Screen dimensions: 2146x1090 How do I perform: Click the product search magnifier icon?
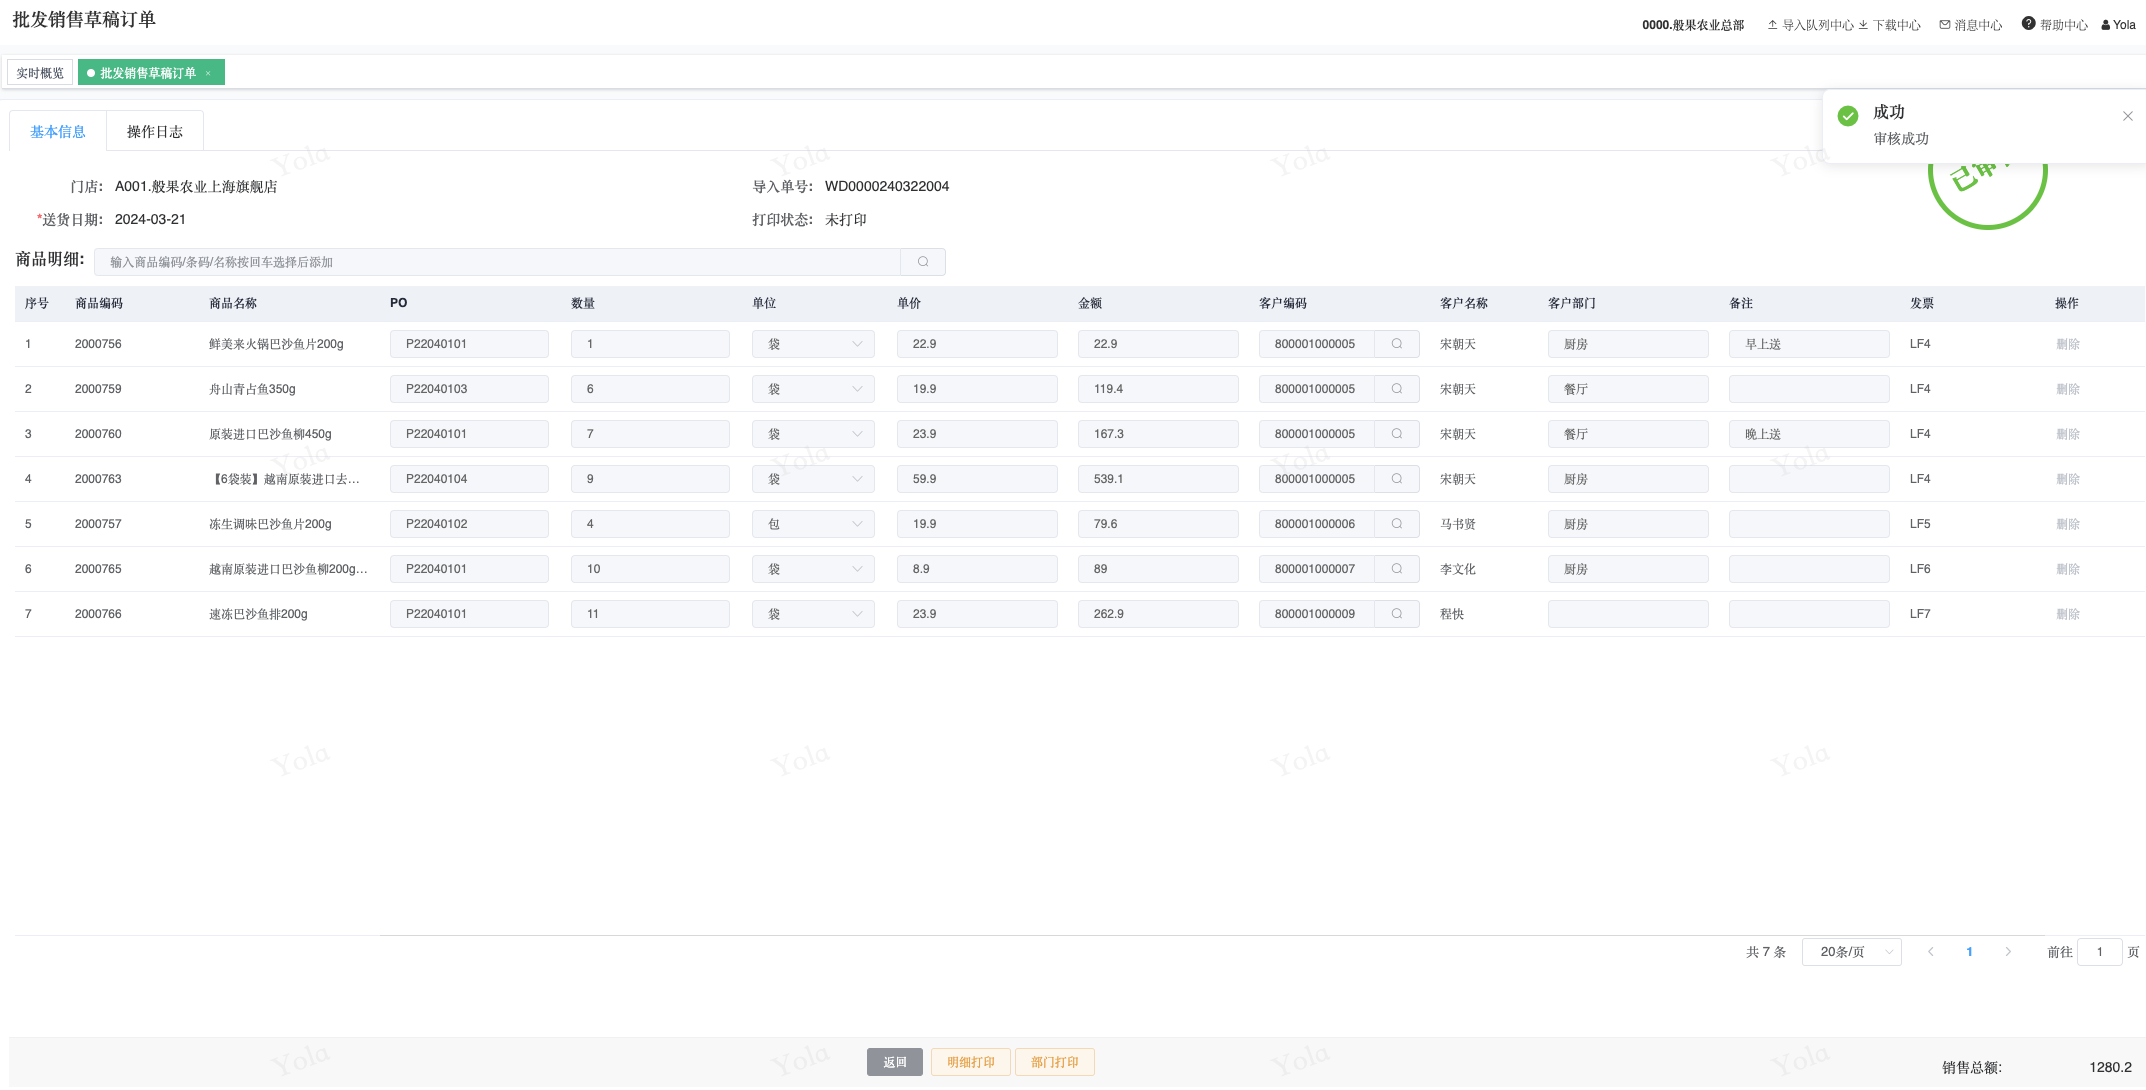(x=923, y=262)
